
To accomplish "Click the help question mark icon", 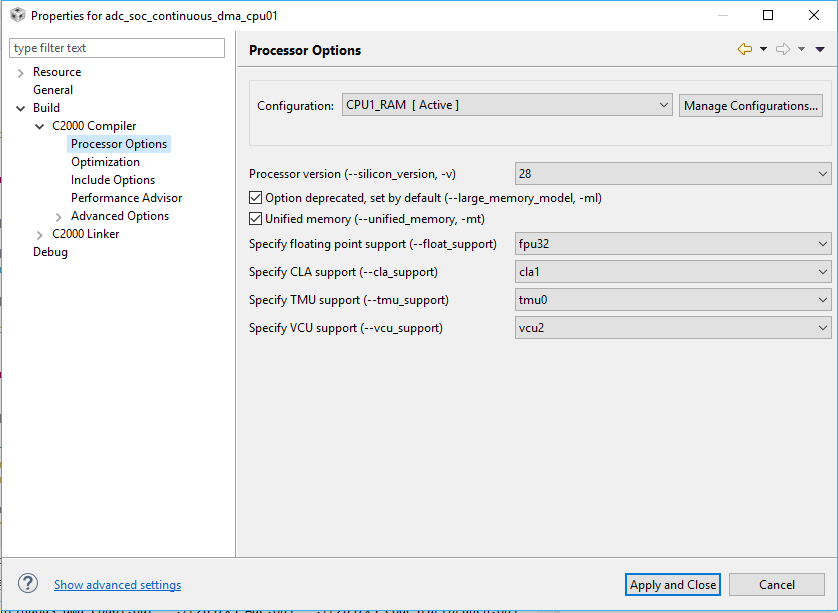I will pyautogui.click(x=28, y=584).
